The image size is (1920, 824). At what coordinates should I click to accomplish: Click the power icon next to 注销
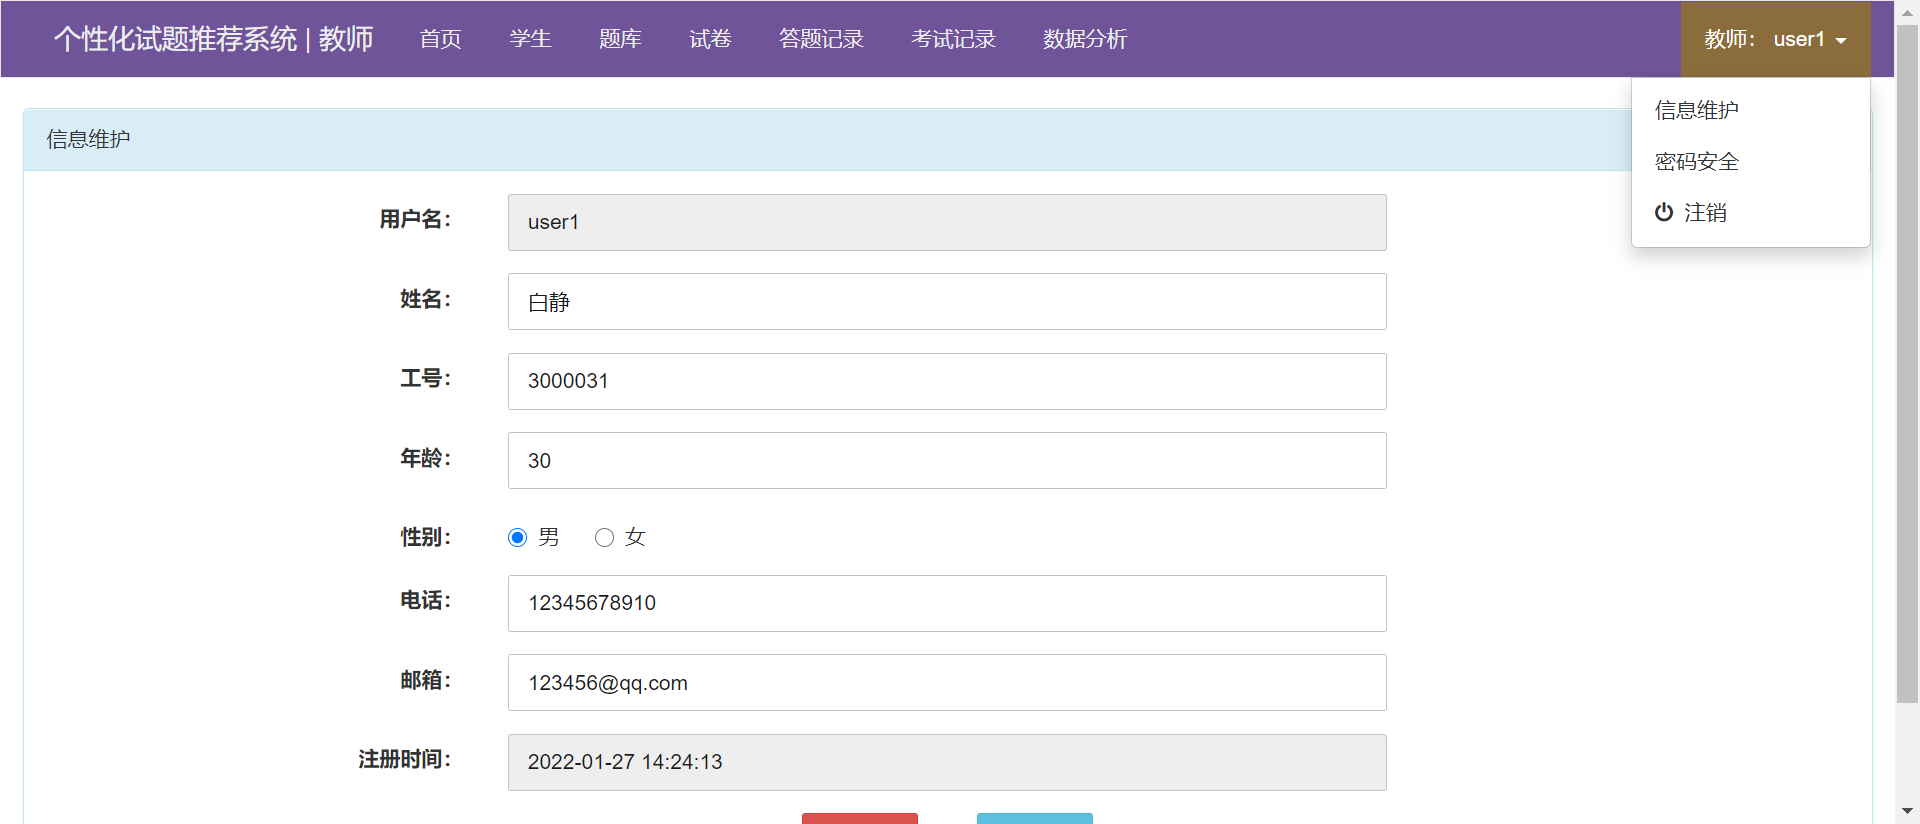tap(1664, 212)
